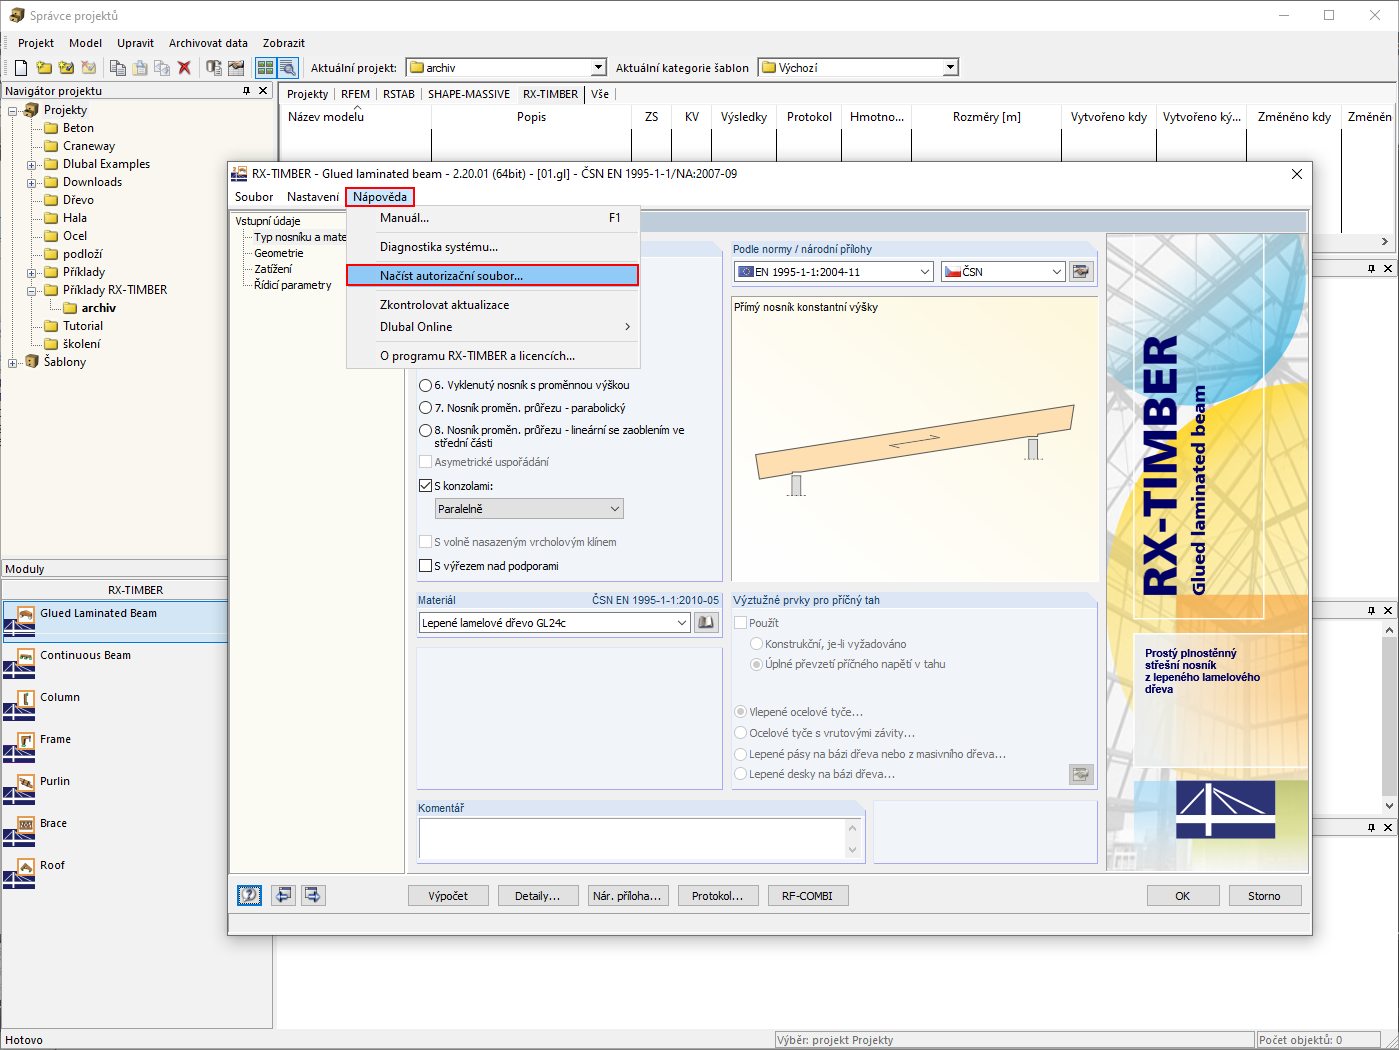Close the Navigátor projektu panel
This screenshot has height=1050, width=1399.
coord(263,90)
